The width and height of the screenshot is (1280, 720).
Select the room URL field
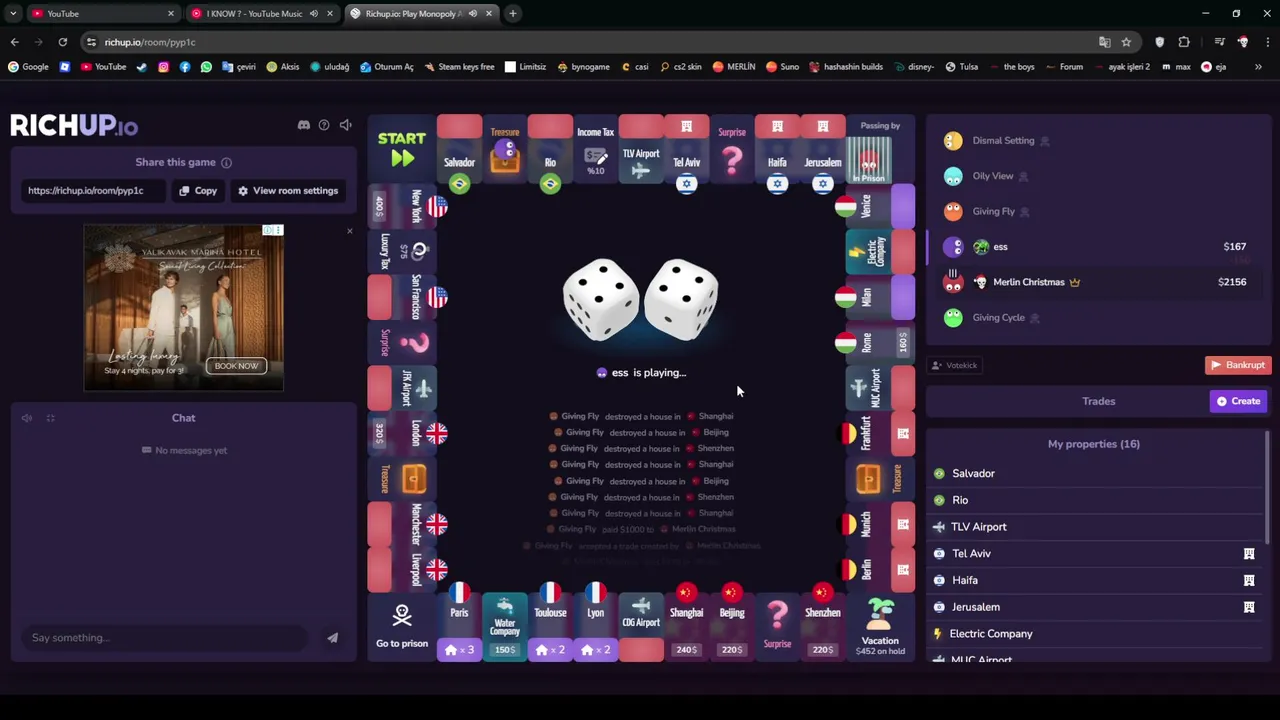[x=92, y=190]
